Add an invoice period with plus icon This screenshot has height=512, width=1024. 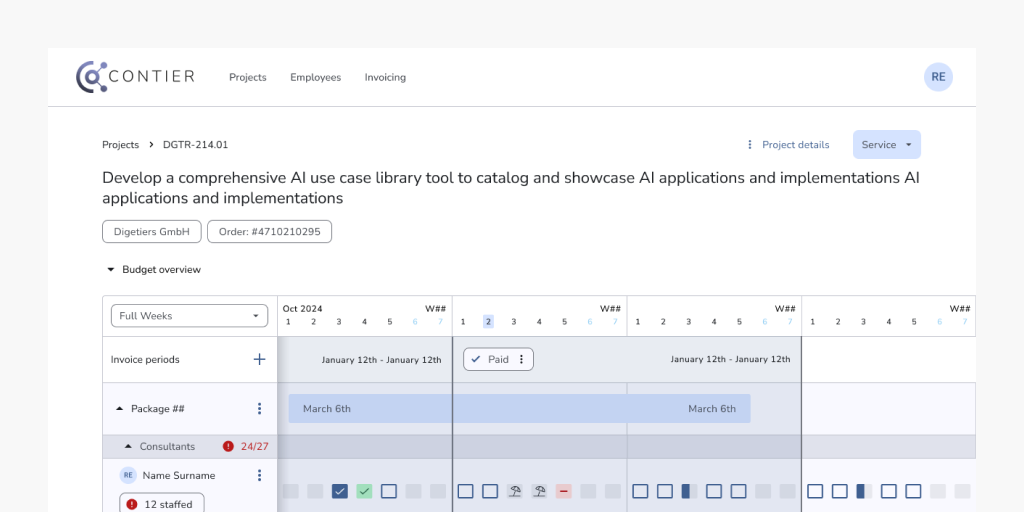259,359
